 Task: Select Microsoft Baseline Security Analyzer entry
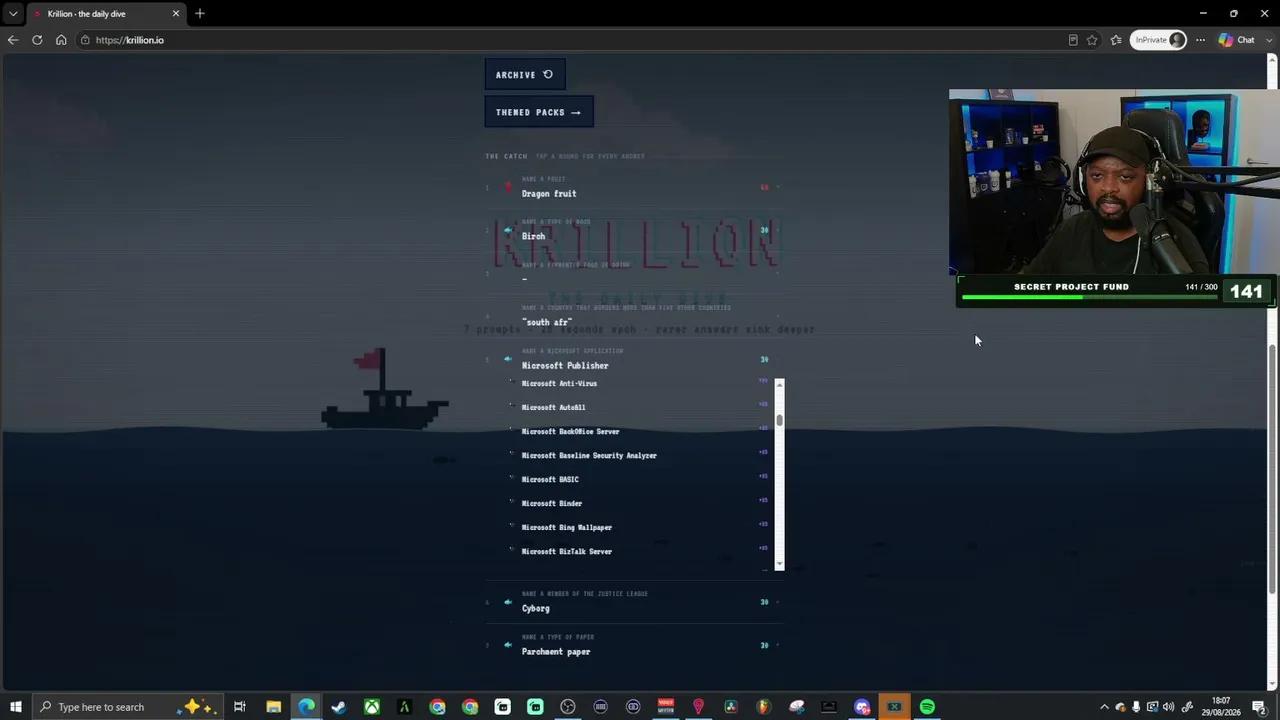click(589, 456)
